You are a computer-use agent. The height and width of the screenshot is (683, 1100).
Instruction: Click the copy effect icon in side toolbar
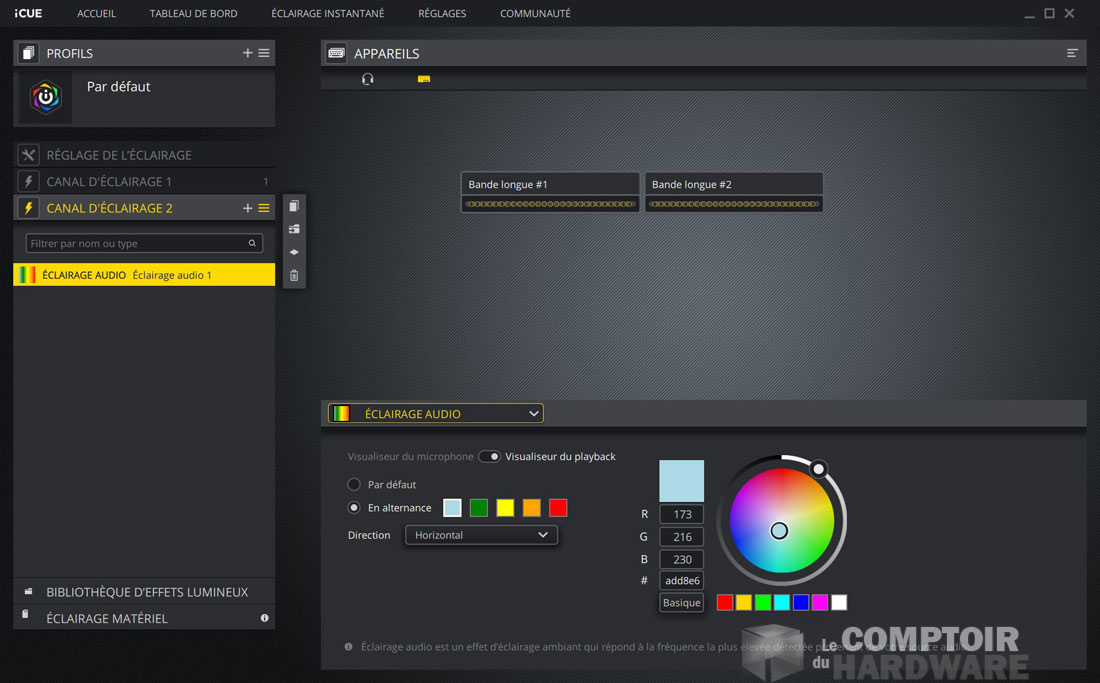point(294,206)
